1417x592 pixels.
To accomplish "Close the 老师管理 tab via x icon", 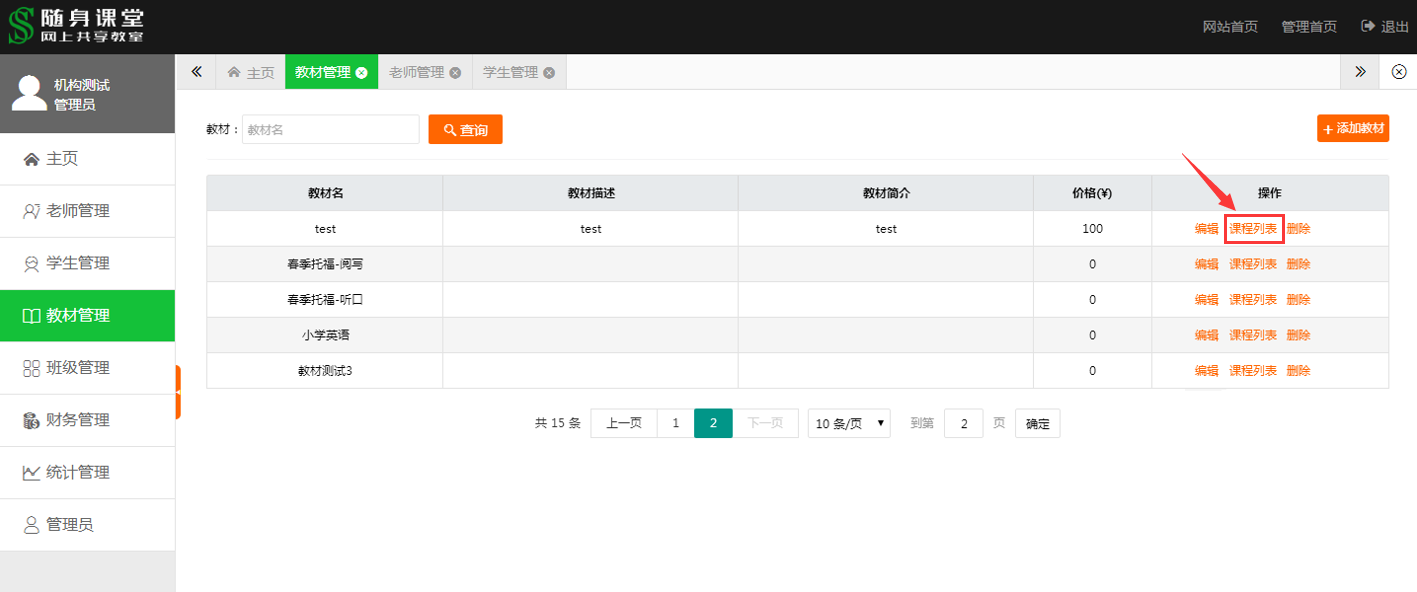I will (455, 72).
